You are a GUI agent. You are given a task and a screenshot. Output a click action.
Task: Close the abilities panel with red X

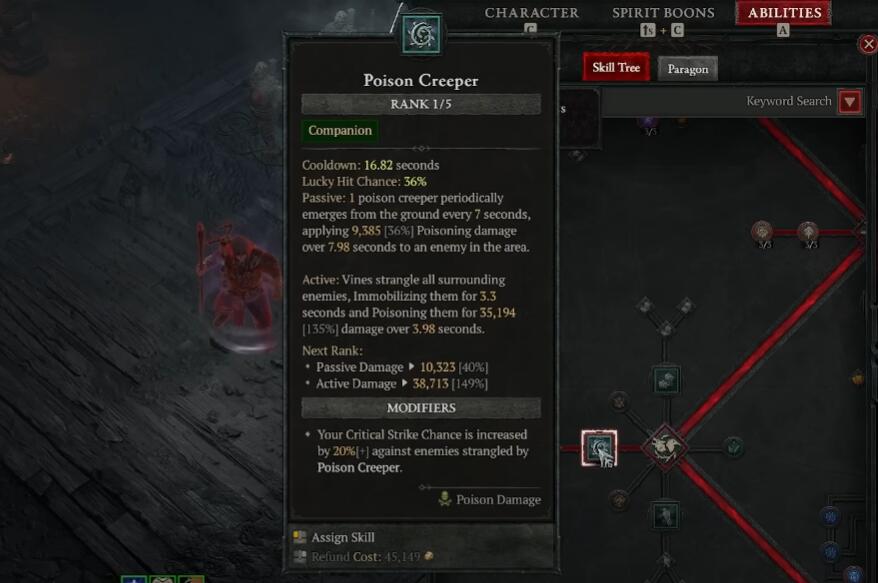point(868,44)
